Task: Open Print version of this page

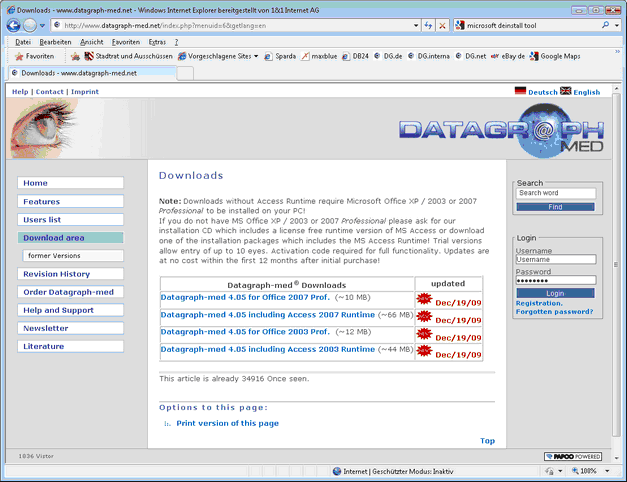Action: point(227,423)
